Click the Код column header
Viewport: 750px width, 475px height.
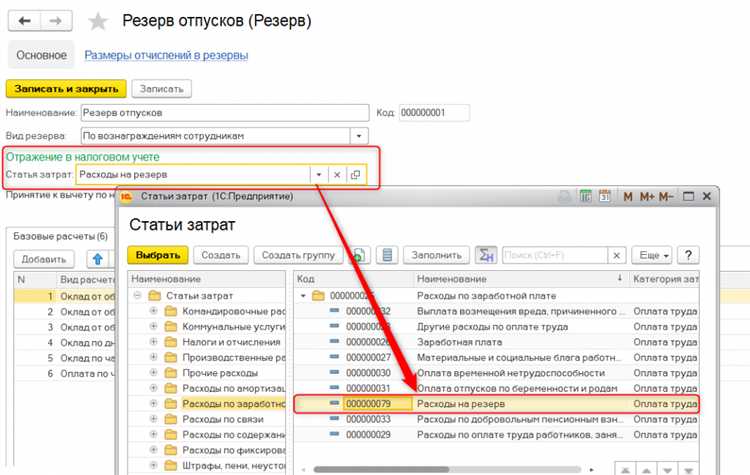[x=353, y=278]
